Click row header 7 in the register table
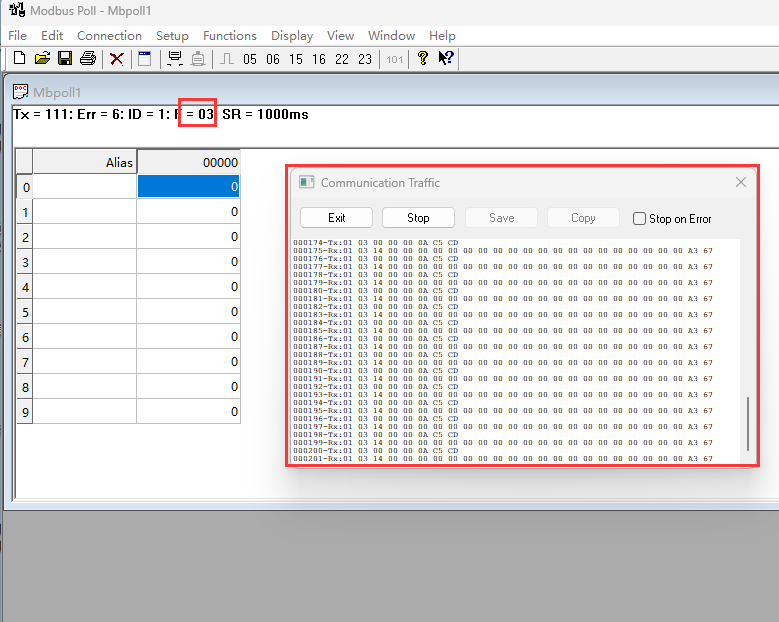The height and width of the screenshot is (622, 779). click(25, 362)
